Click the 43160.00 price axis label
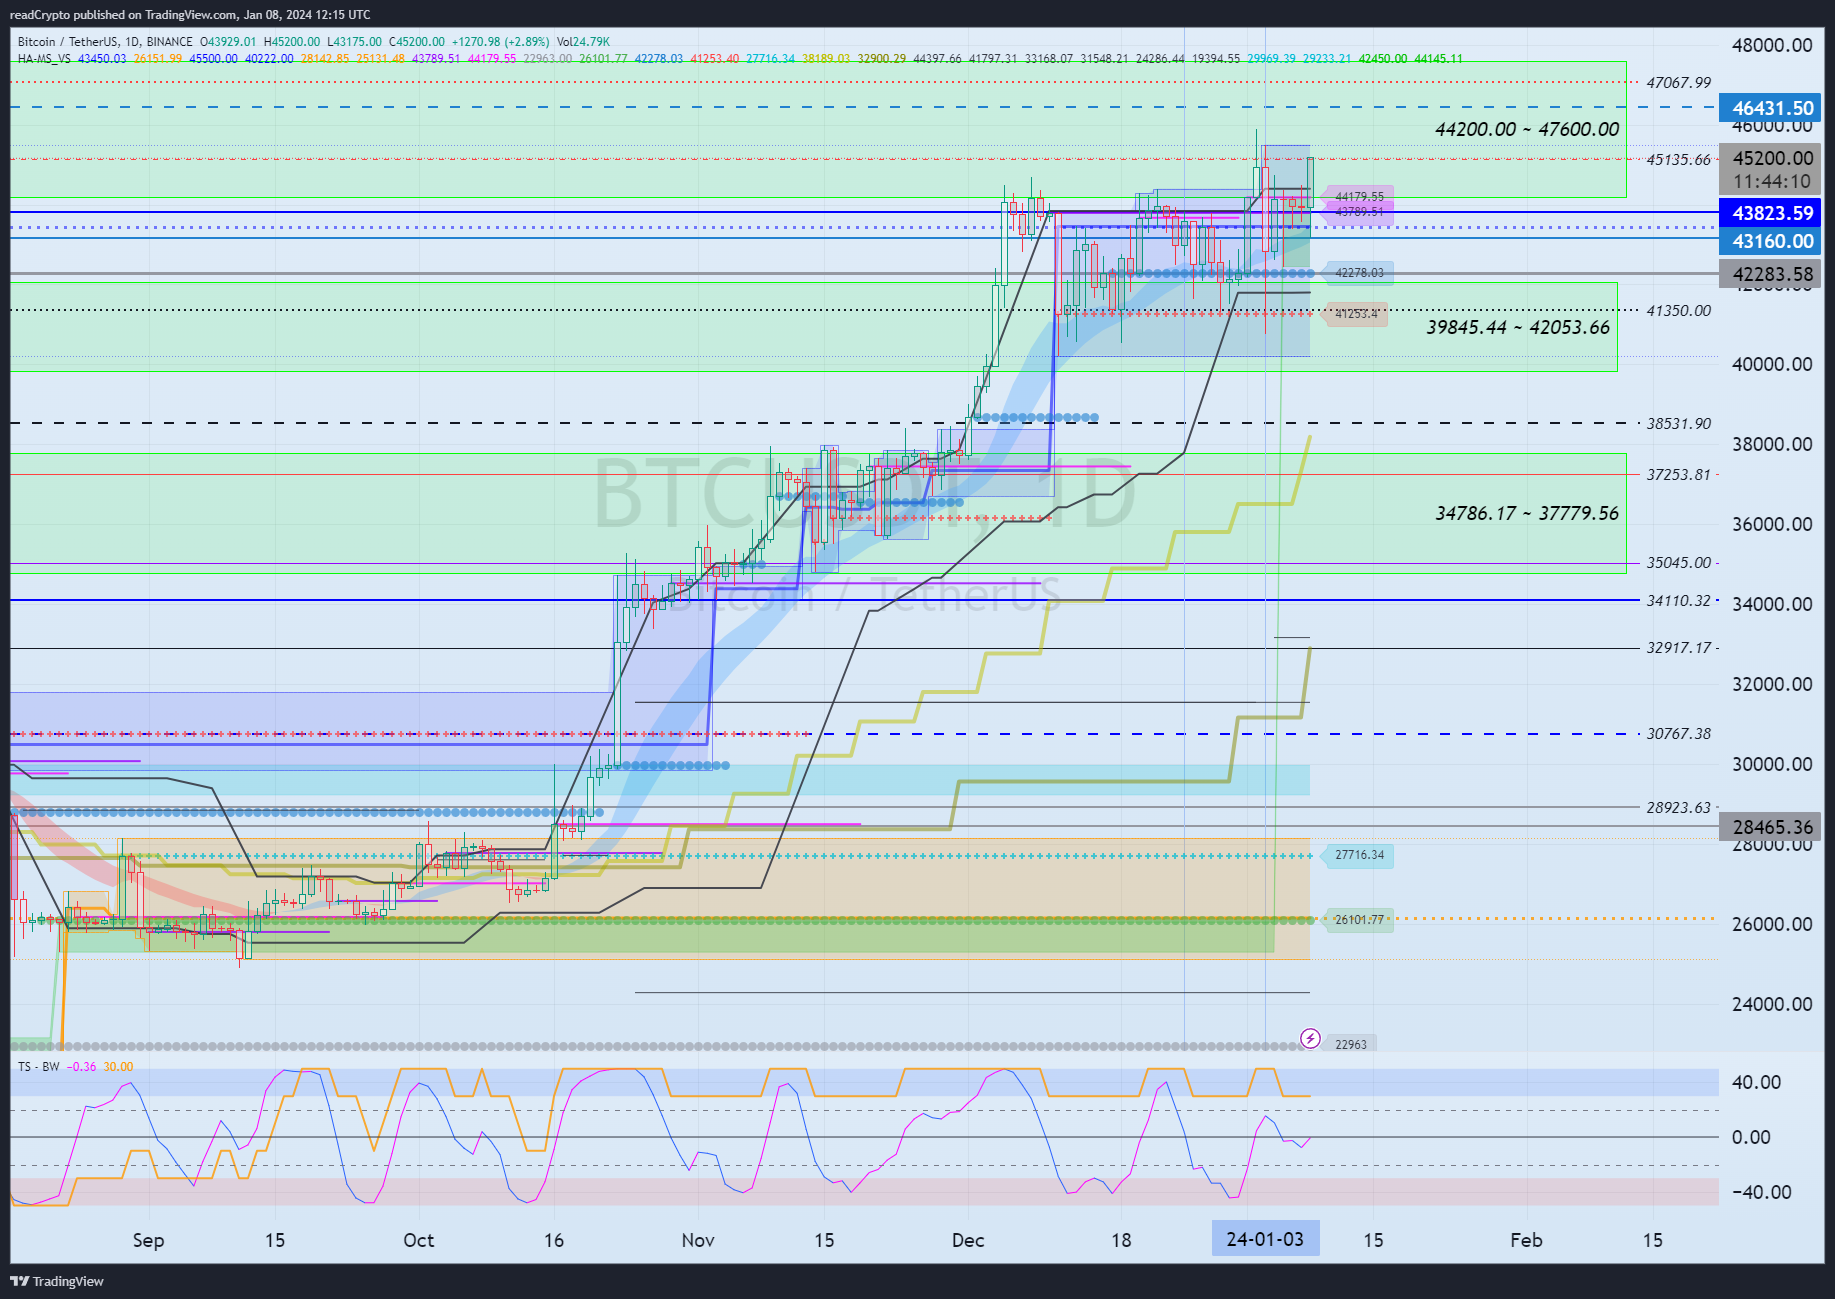Image resolution: width=1835 pixels, height=1299 pixels. (1772, 241)
